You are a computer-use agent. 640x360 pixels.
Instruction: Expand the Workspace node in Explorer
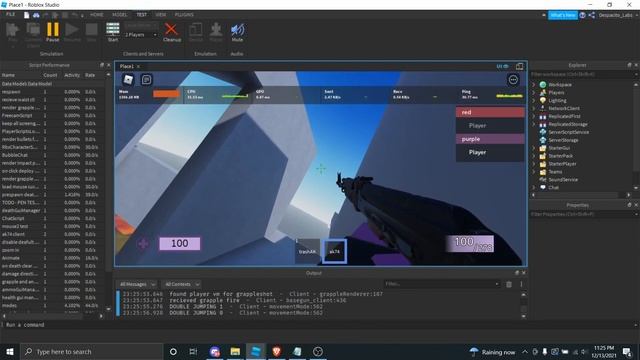[x=534, y=84]
